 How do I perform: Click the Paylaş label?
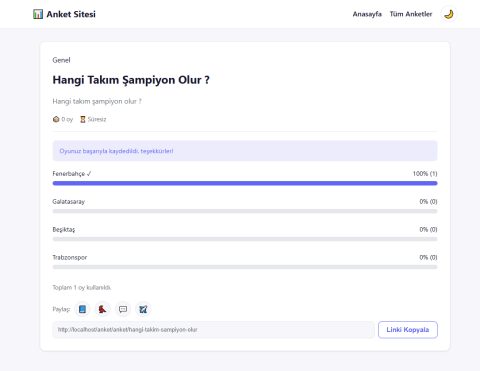[61, 309]
